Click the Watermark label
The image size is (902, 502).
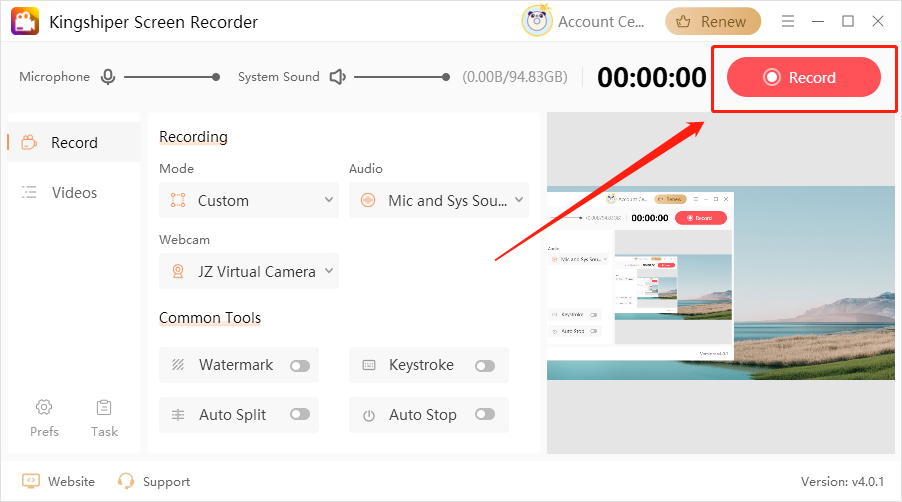(236, 365)
